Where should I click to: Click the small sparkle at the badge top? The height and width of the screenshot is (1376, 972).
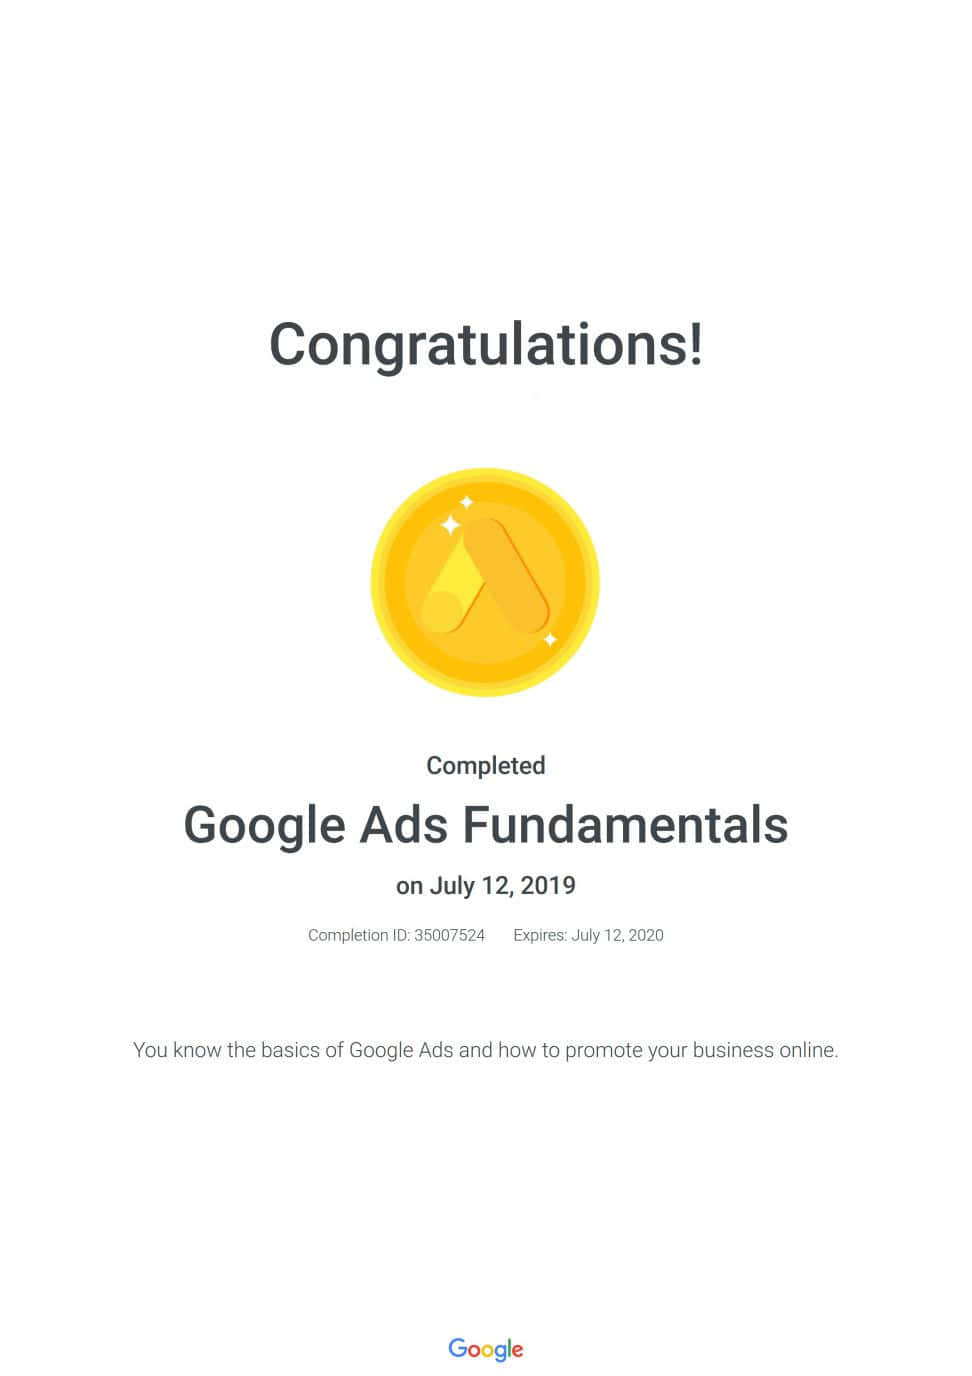tap(466, 502)
